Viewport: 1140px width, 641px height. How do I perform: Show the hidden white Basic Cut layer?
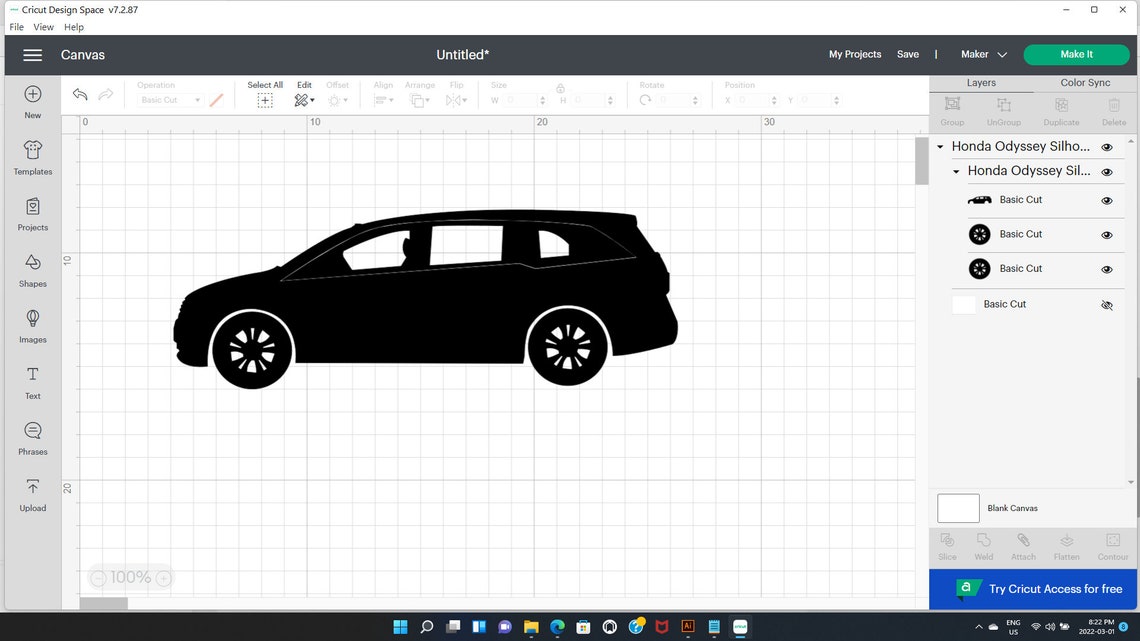coord(1107,305)
